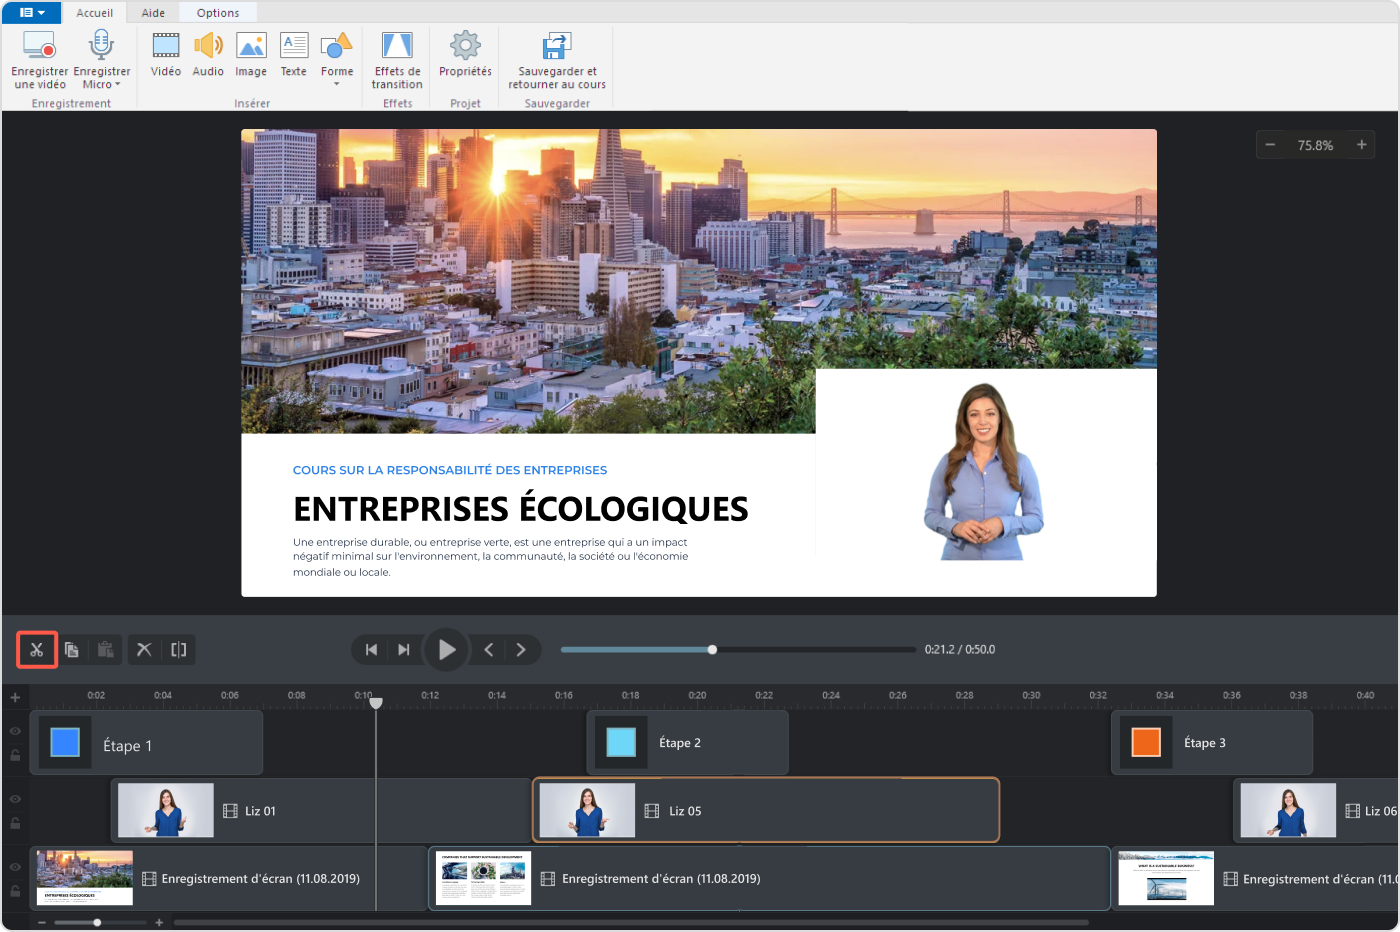Open the application menu dropdown
Screen dimensions: 1400x932
tap(31, 12)
